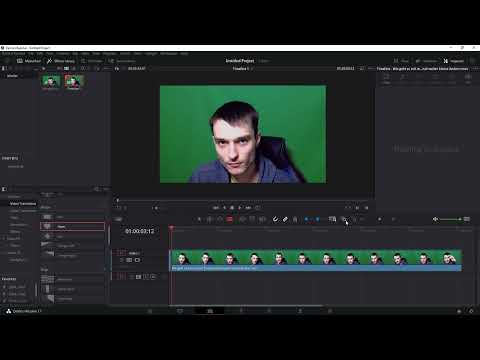Toggle auto select on Video 1 track
Image resolution: width=480 pixels, height=360 pixels.
129,260
